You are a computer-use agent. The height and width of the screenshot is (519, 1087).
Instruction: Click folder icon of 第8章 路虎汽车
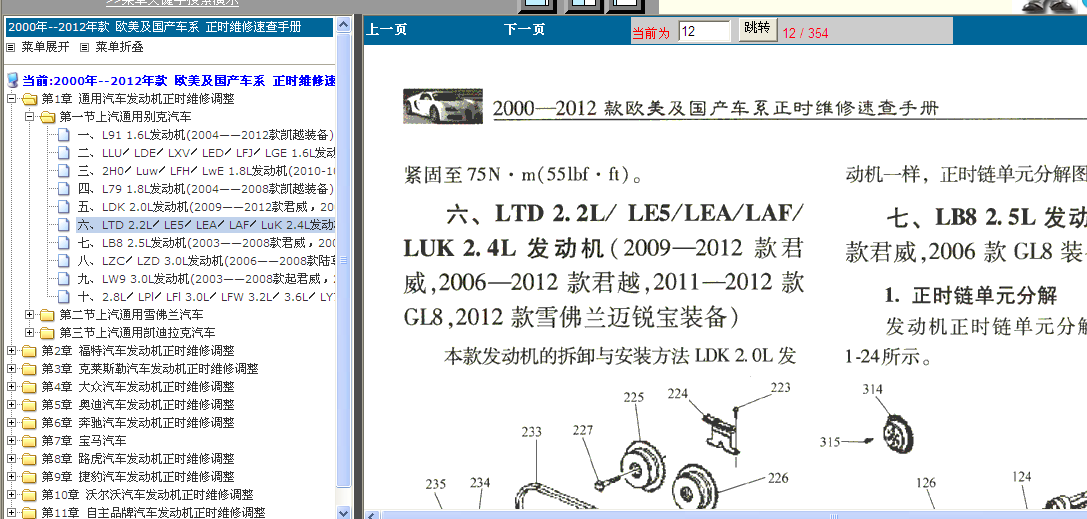click(29, 459)
